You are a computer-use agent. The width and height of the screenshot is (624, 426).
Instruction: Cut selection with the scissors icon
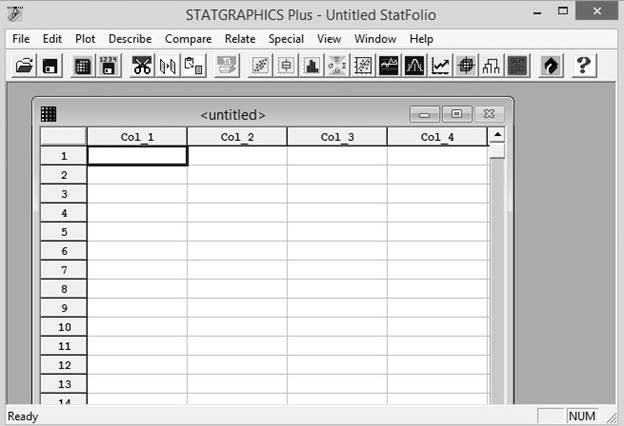[142, 65]
